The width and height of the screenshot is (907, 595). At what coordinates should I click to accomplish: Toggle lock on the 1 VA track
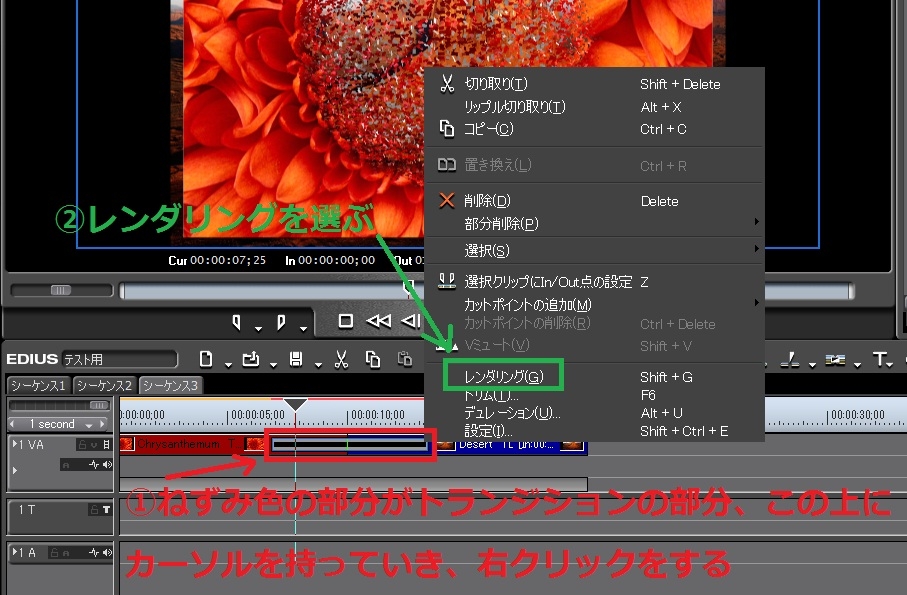coord(82,445)
